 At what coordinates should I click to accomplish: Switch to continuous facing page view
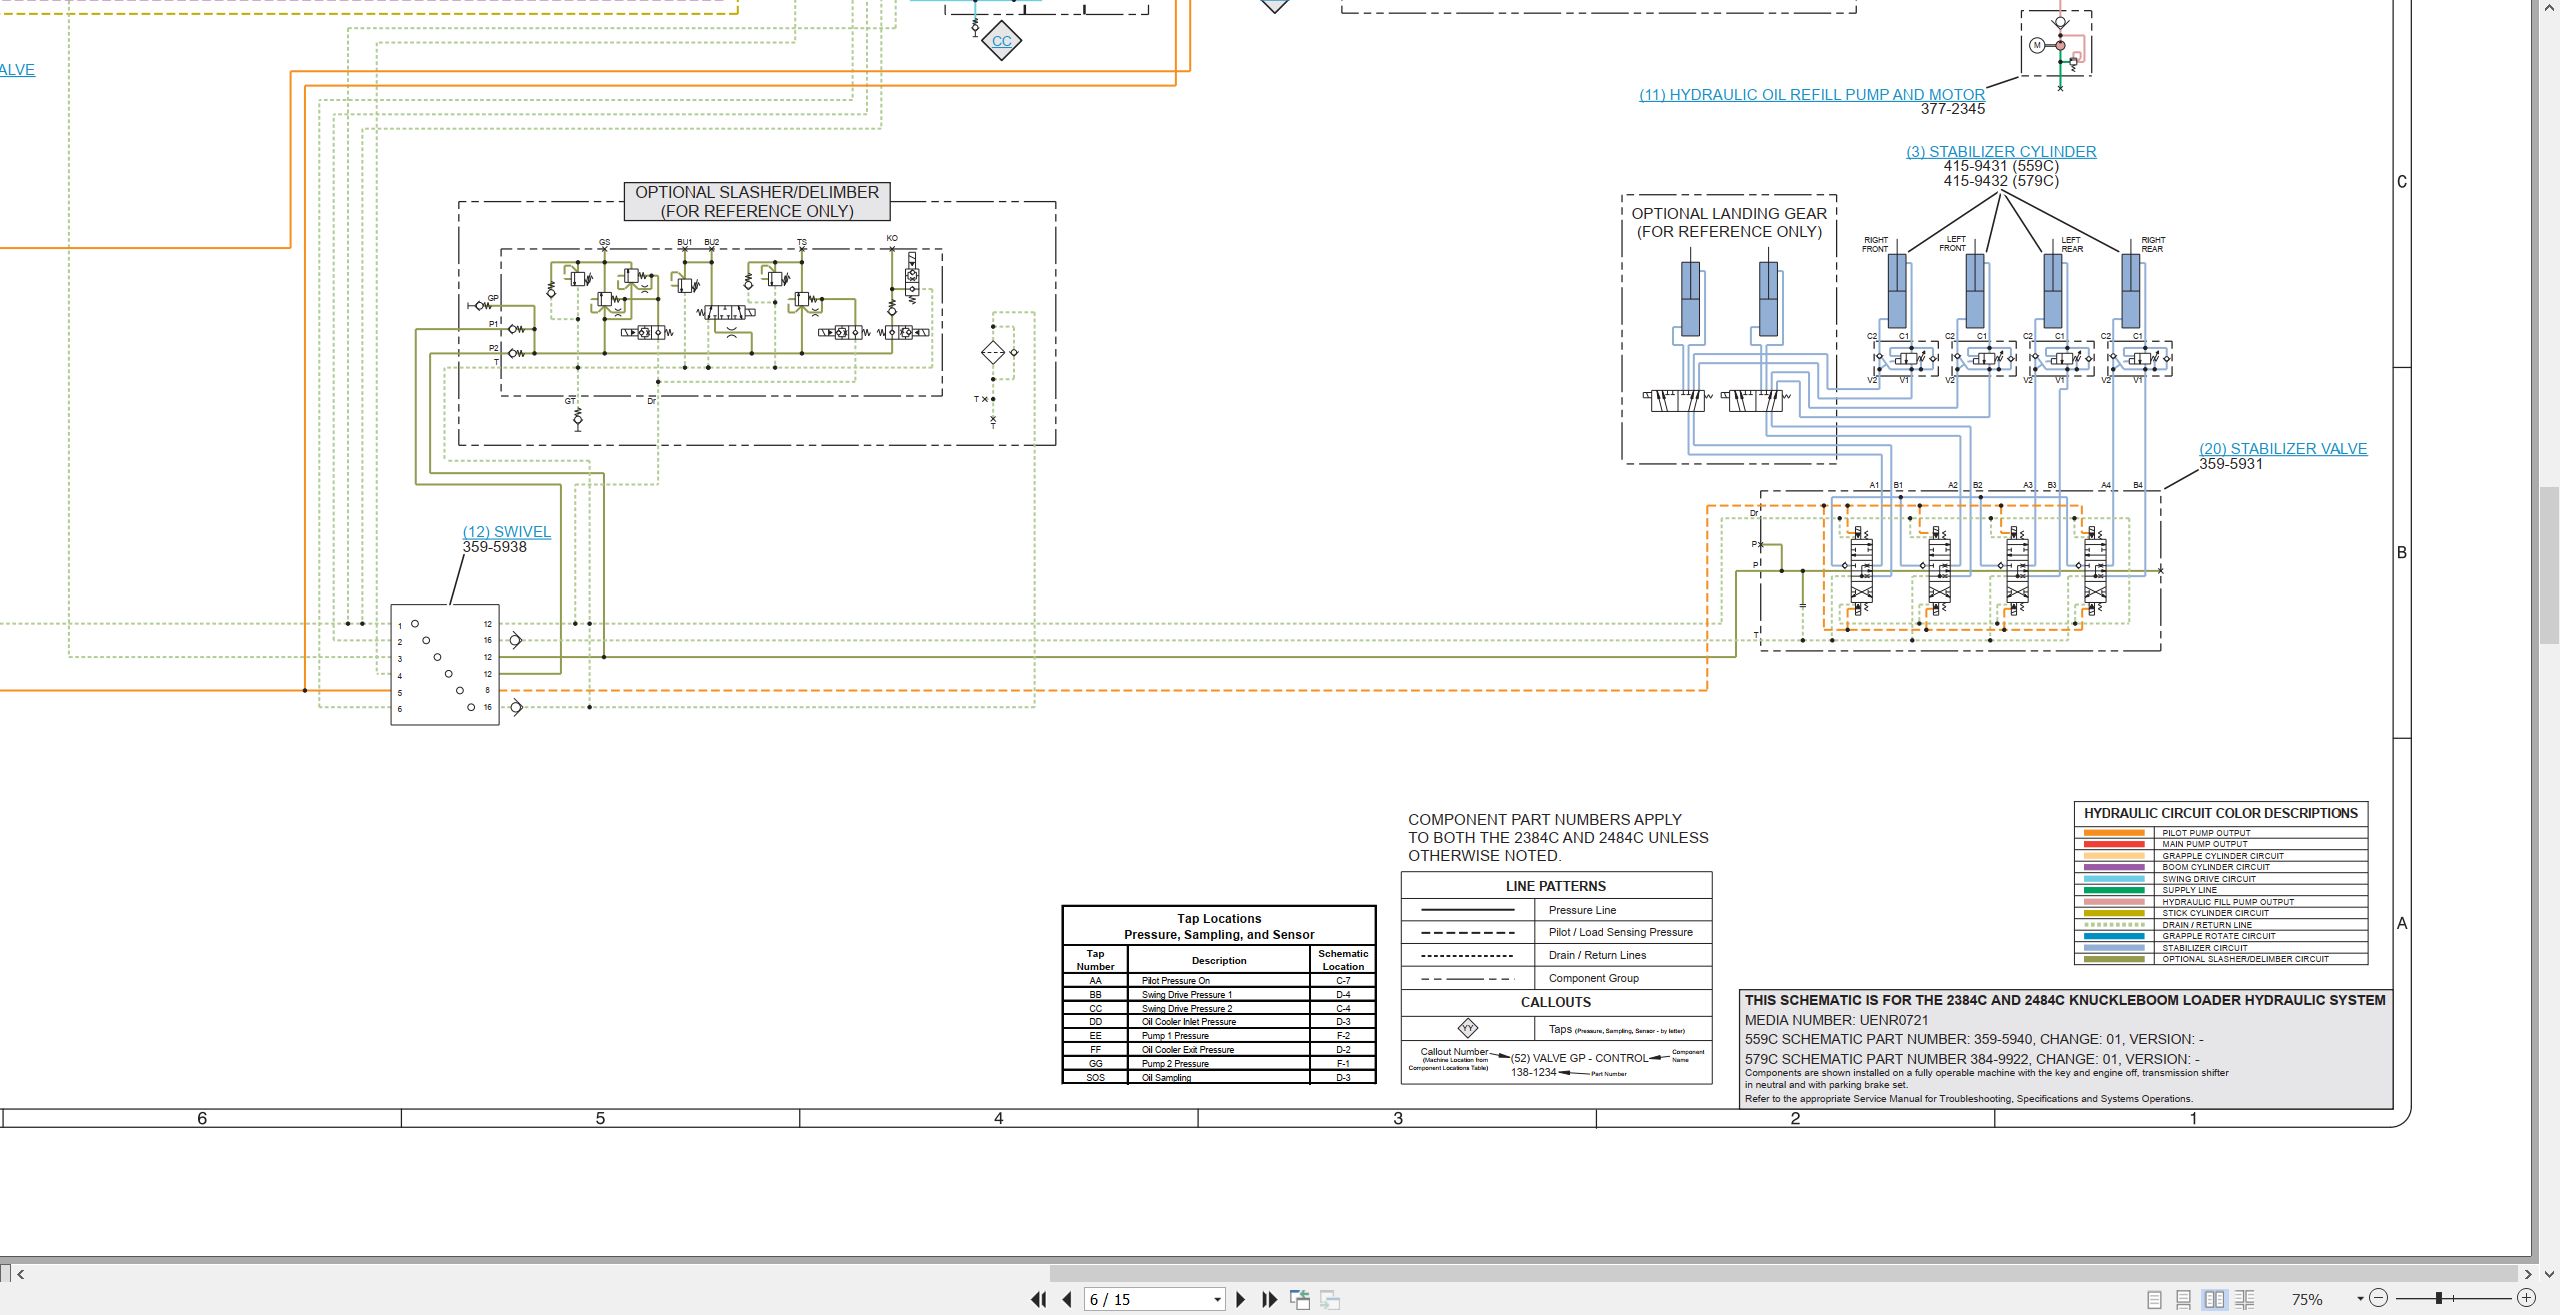pyautogui.click(x=2244, y=1299)
